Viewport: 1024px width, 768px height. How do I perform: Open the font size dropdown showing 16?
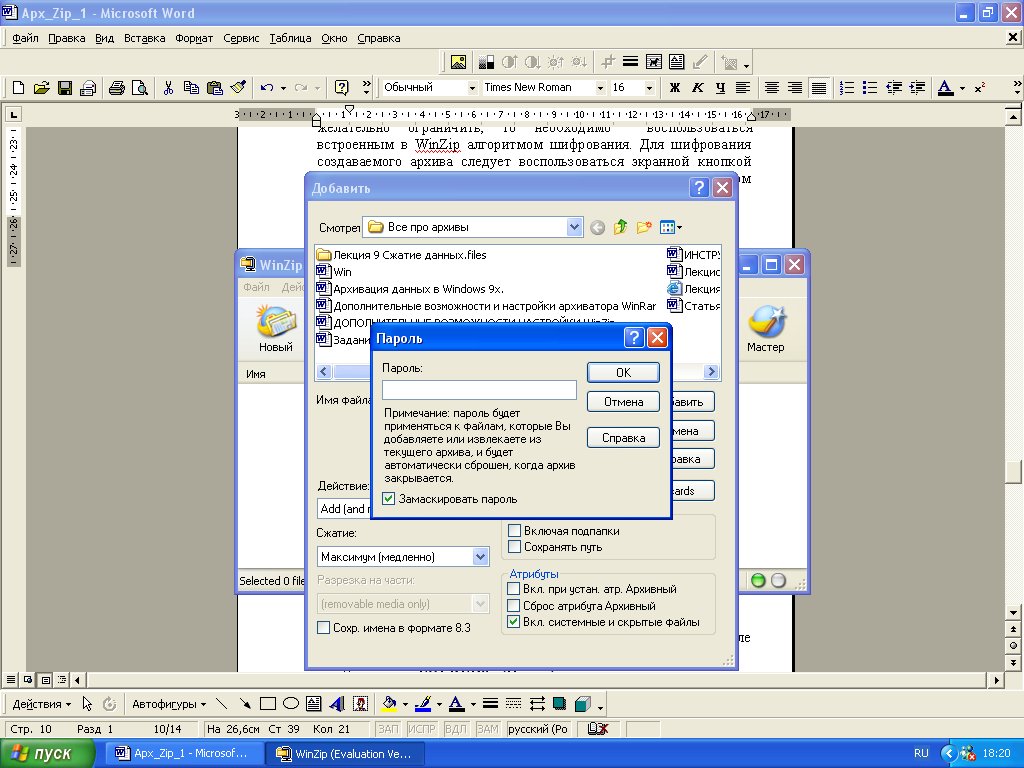(649, 88)
